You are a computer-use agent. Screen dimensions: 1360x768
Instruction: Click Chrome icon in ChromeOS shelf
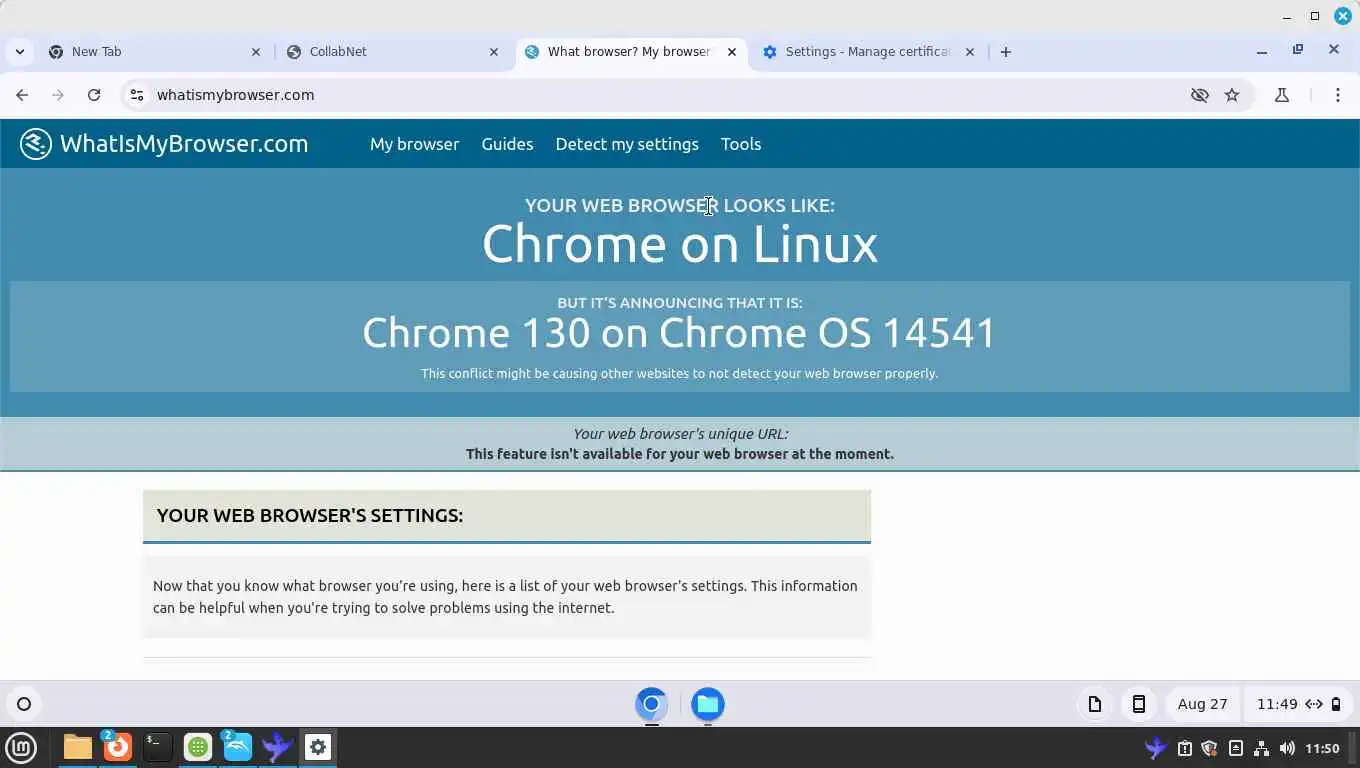pos(651,704)
